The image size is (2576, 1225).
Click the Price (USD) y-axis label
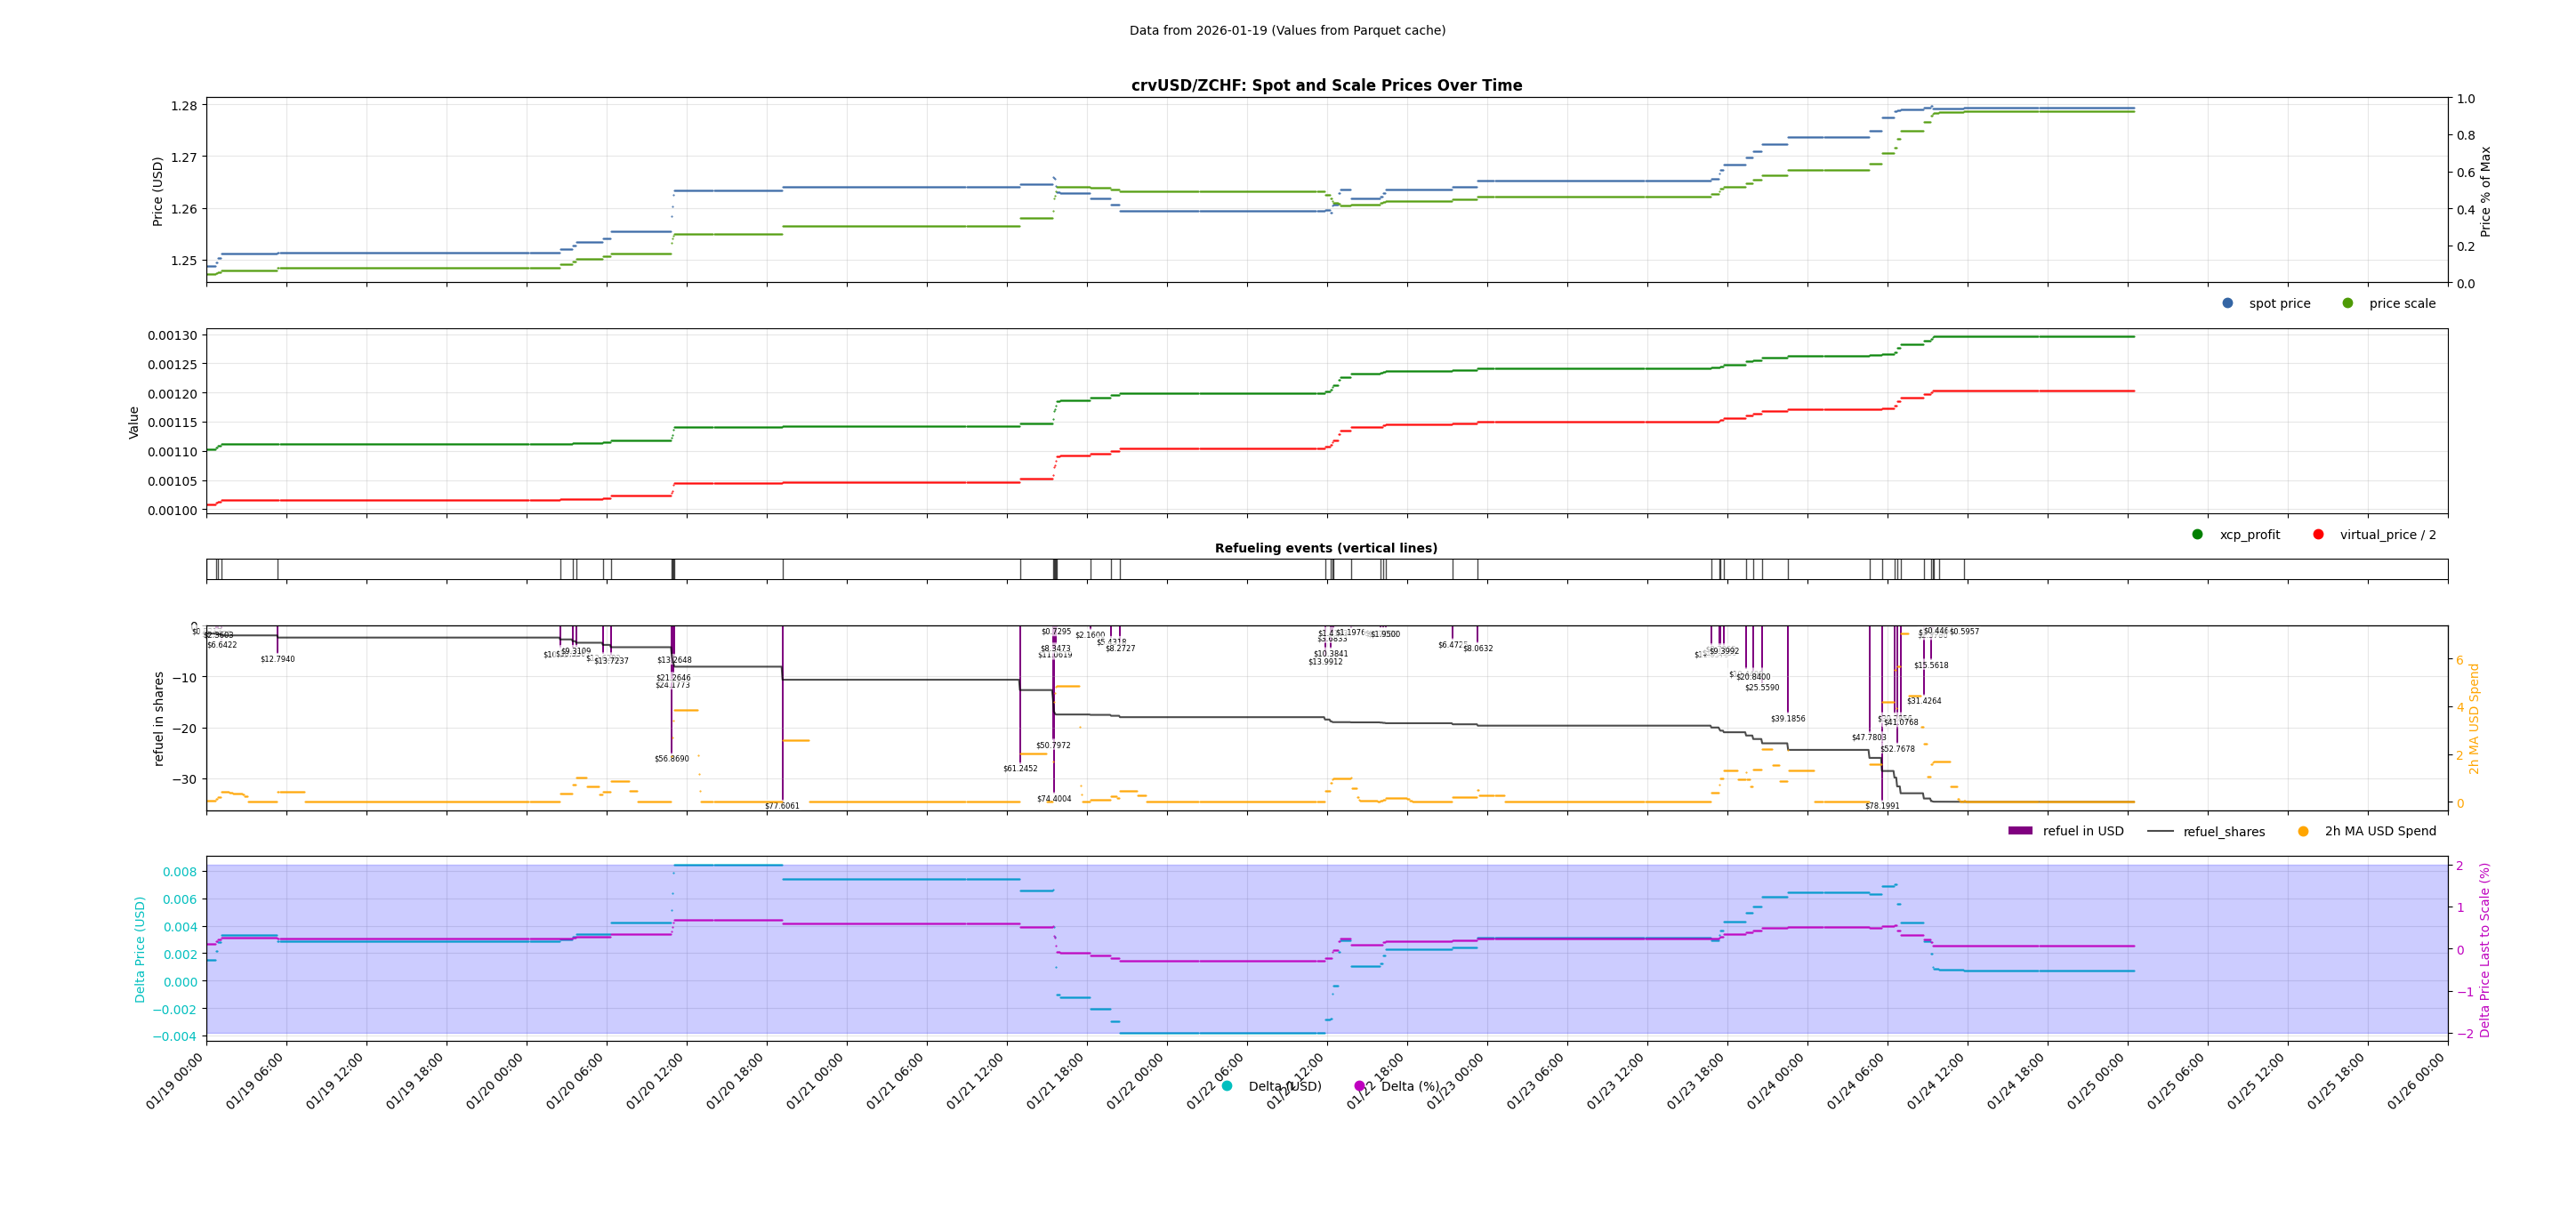coord(157,191)
